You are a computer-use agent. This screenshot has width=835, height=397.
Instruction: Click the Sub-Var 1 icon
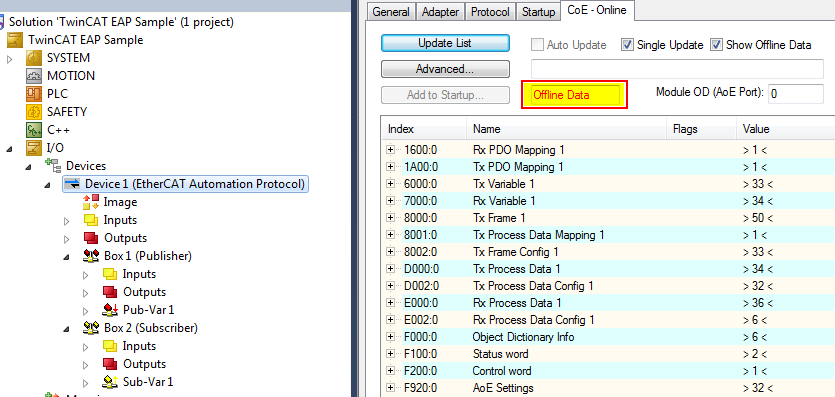pyautogui.click(x=110, y=382)
